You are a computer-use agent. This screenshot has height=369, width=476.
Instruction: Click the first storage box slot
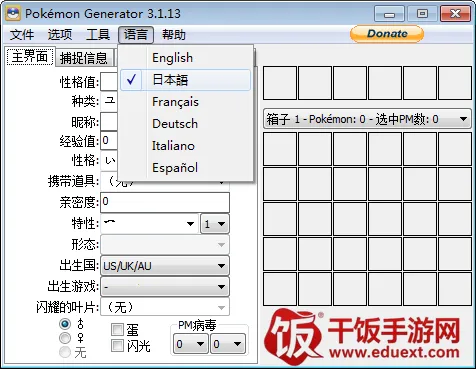click(x=280, y=149)
